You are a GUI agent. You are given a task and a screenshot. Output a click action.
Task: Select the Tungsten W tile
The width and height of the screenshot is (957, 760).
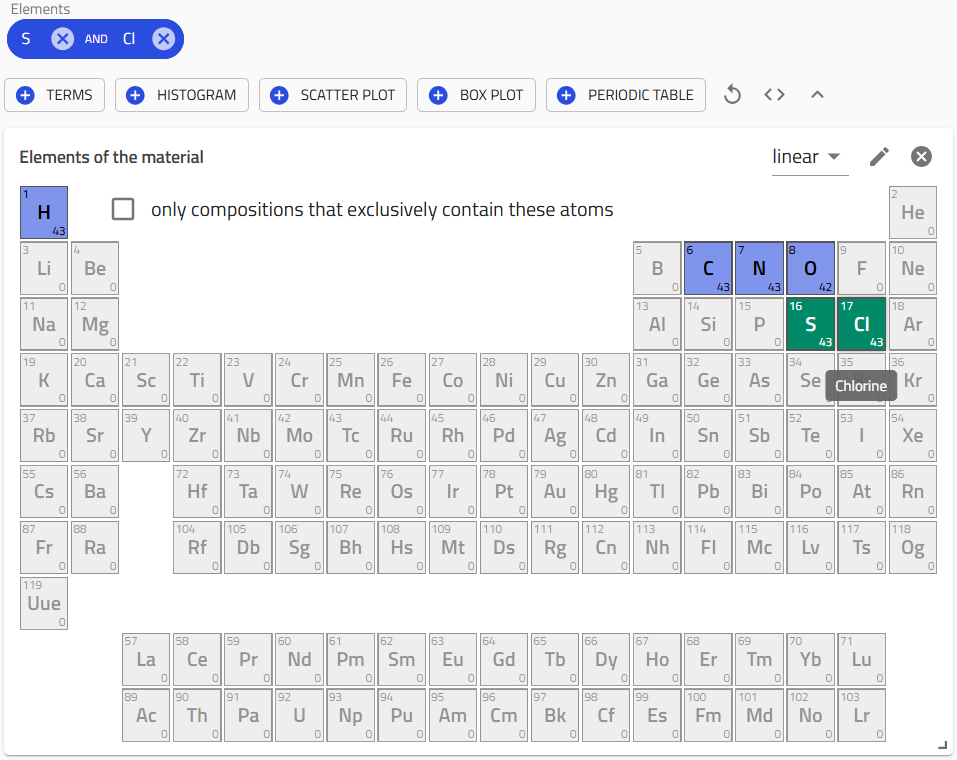click(300, 492)
